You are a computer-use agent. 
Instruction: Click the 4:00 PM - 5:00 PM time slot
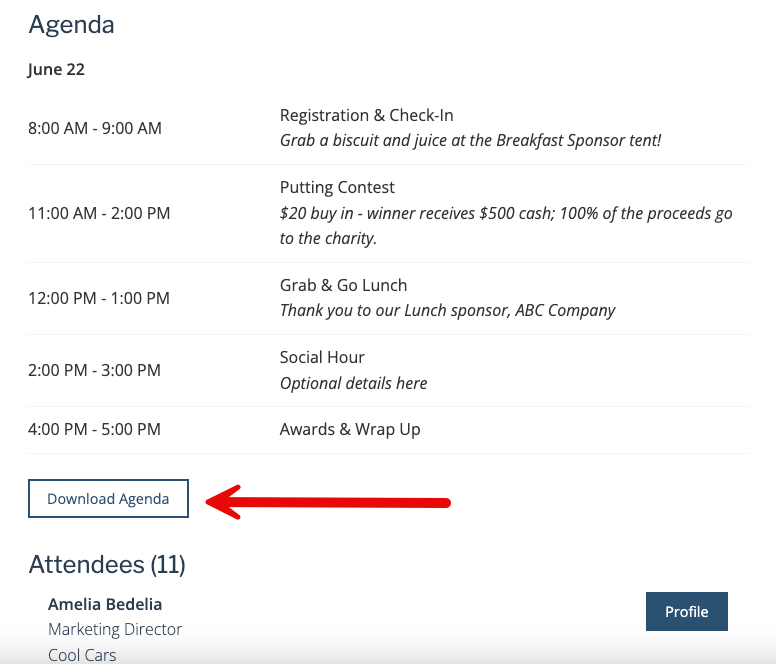point(94,429)
